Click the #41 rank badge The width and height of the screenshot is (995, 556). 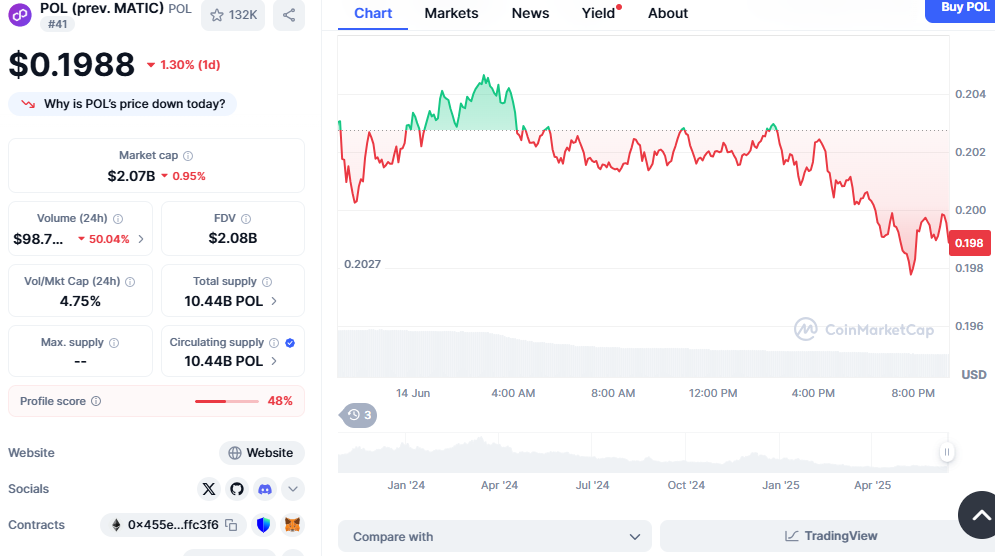coord(57,24)
